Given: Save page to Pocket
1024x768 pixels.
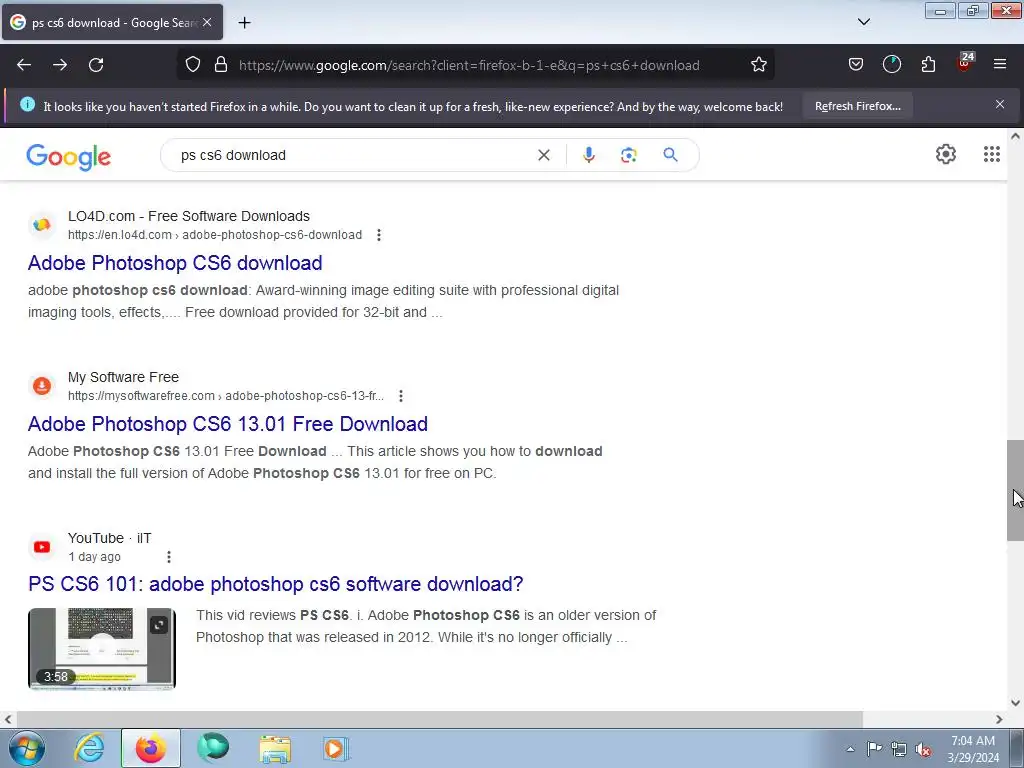Looking at the screenshot, I should point(856,65).
